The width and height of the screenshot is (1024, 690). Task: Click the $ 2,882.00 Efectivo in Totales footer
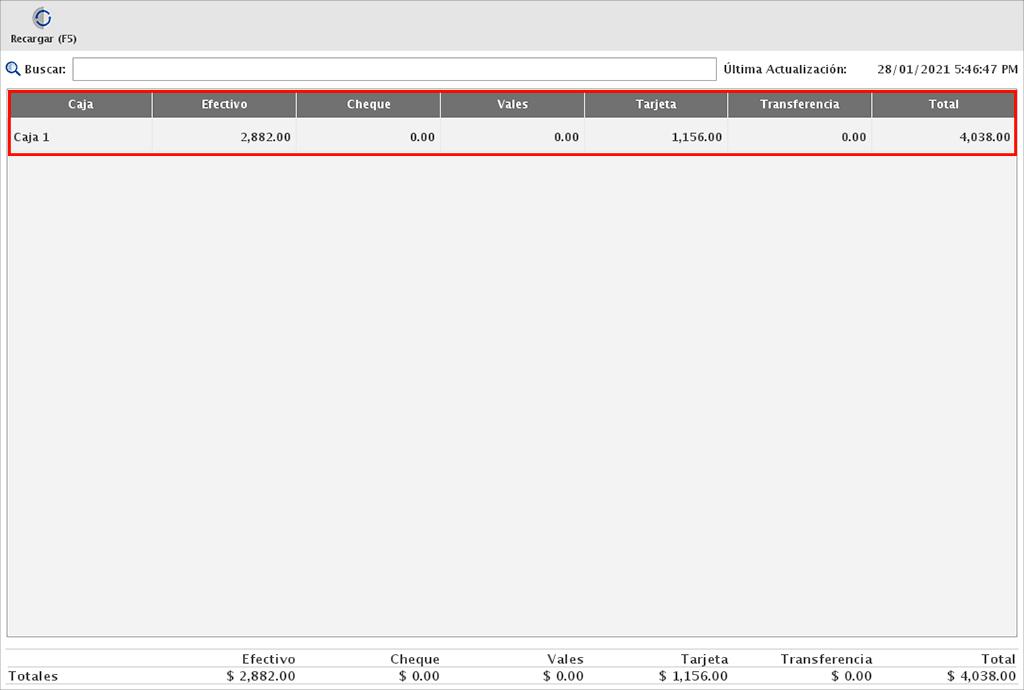point(261,676)
